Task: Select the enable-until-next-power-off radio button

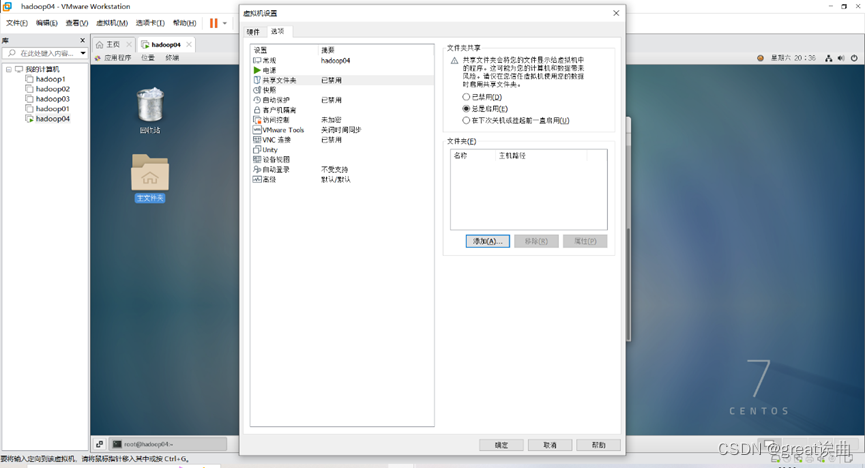Action: click(466, 120)
